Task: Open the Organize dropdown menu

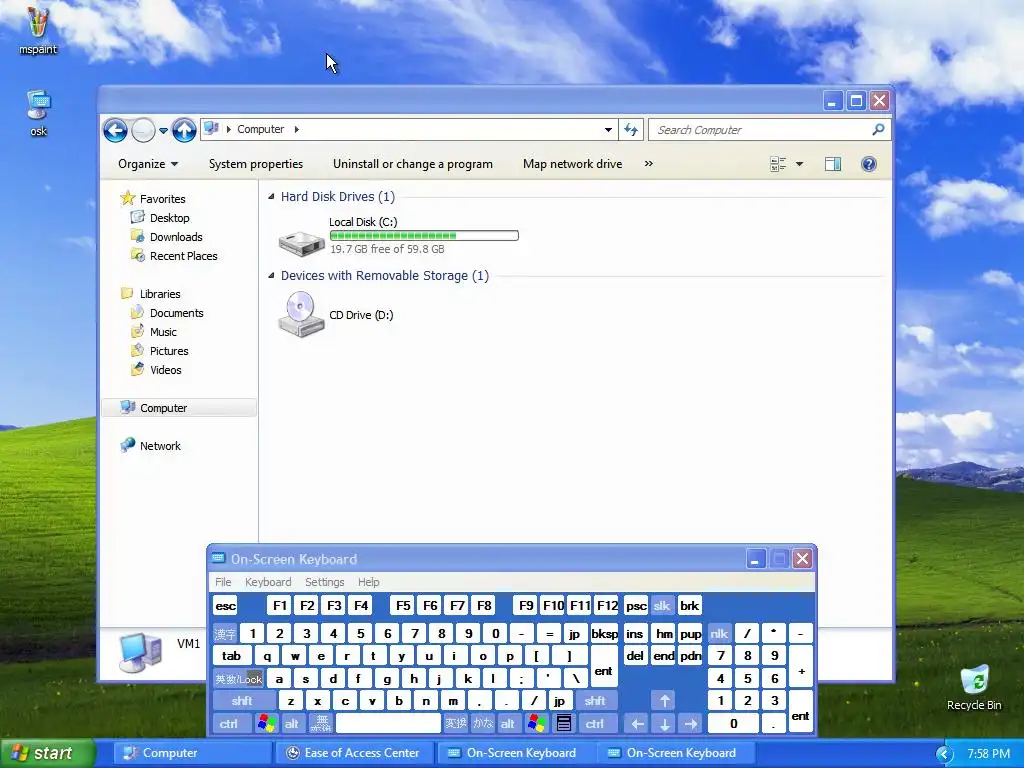Action: (148, 164)
